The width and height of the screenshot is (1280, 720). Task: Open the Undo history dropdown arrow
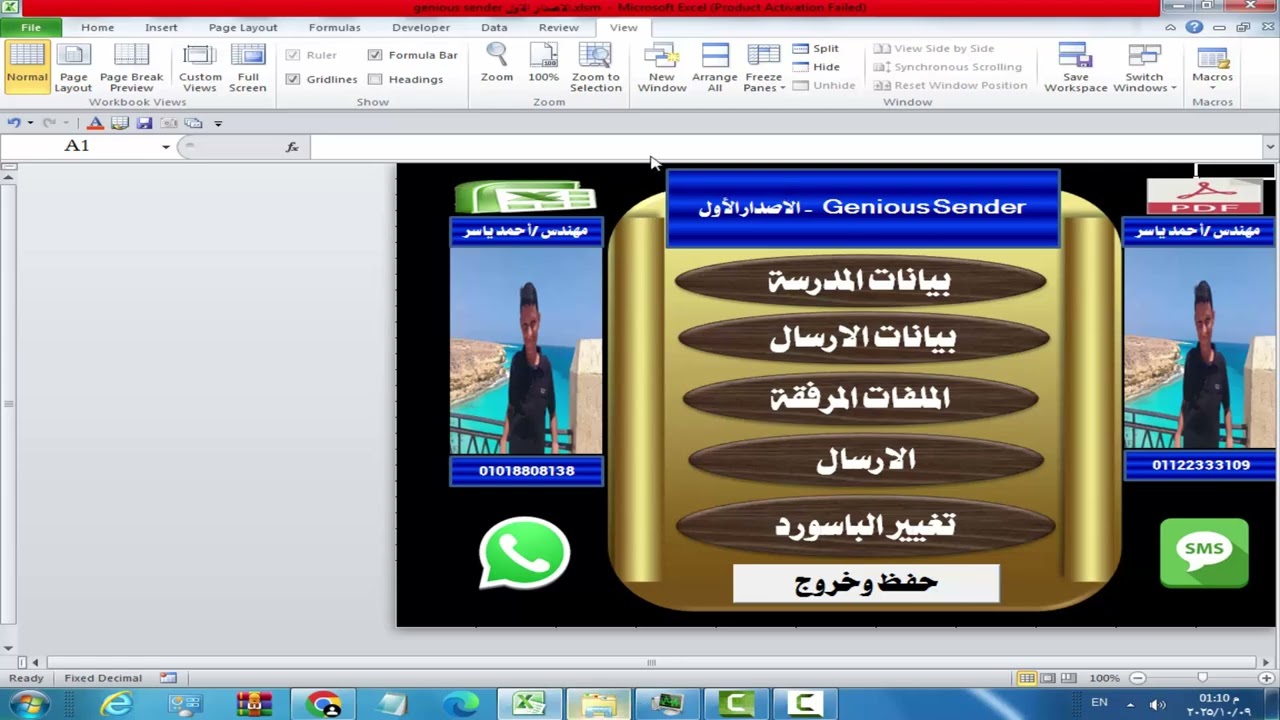[30, 123]
